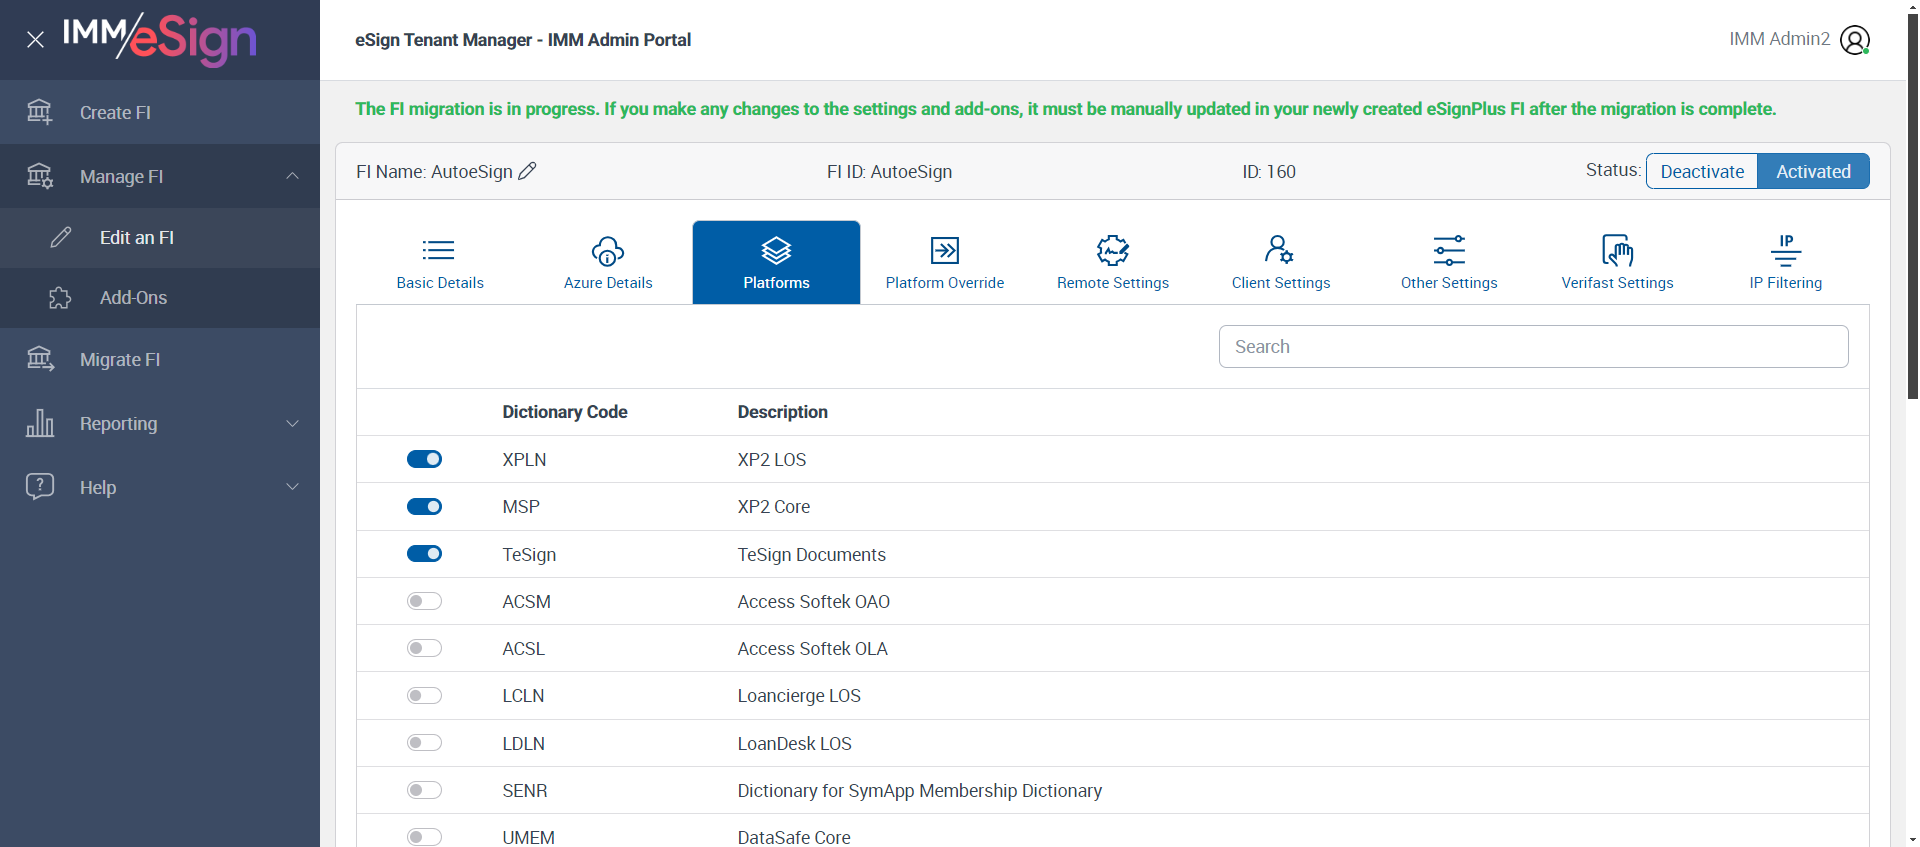The width and height of the screenshot is (1920, 847).
Task: Click the Edit an FI pencil icon
Action: click(x=61, y=237)
